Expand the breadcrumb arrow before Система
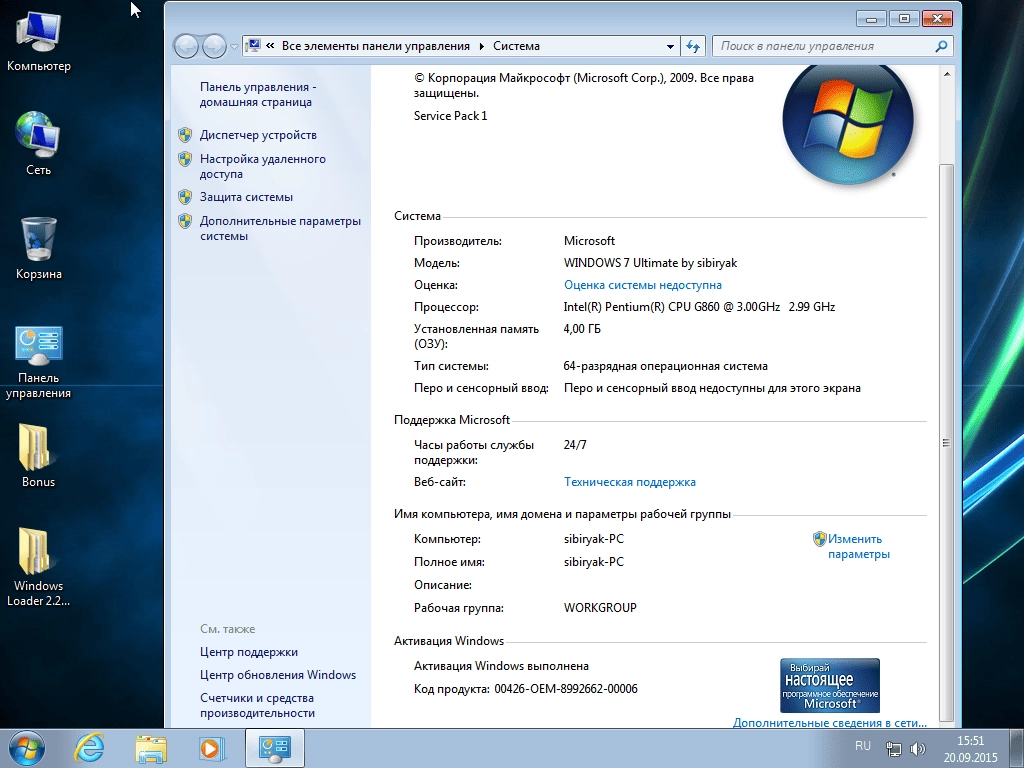The height and width of the screenshot is (768, 1024). (482, 46)
